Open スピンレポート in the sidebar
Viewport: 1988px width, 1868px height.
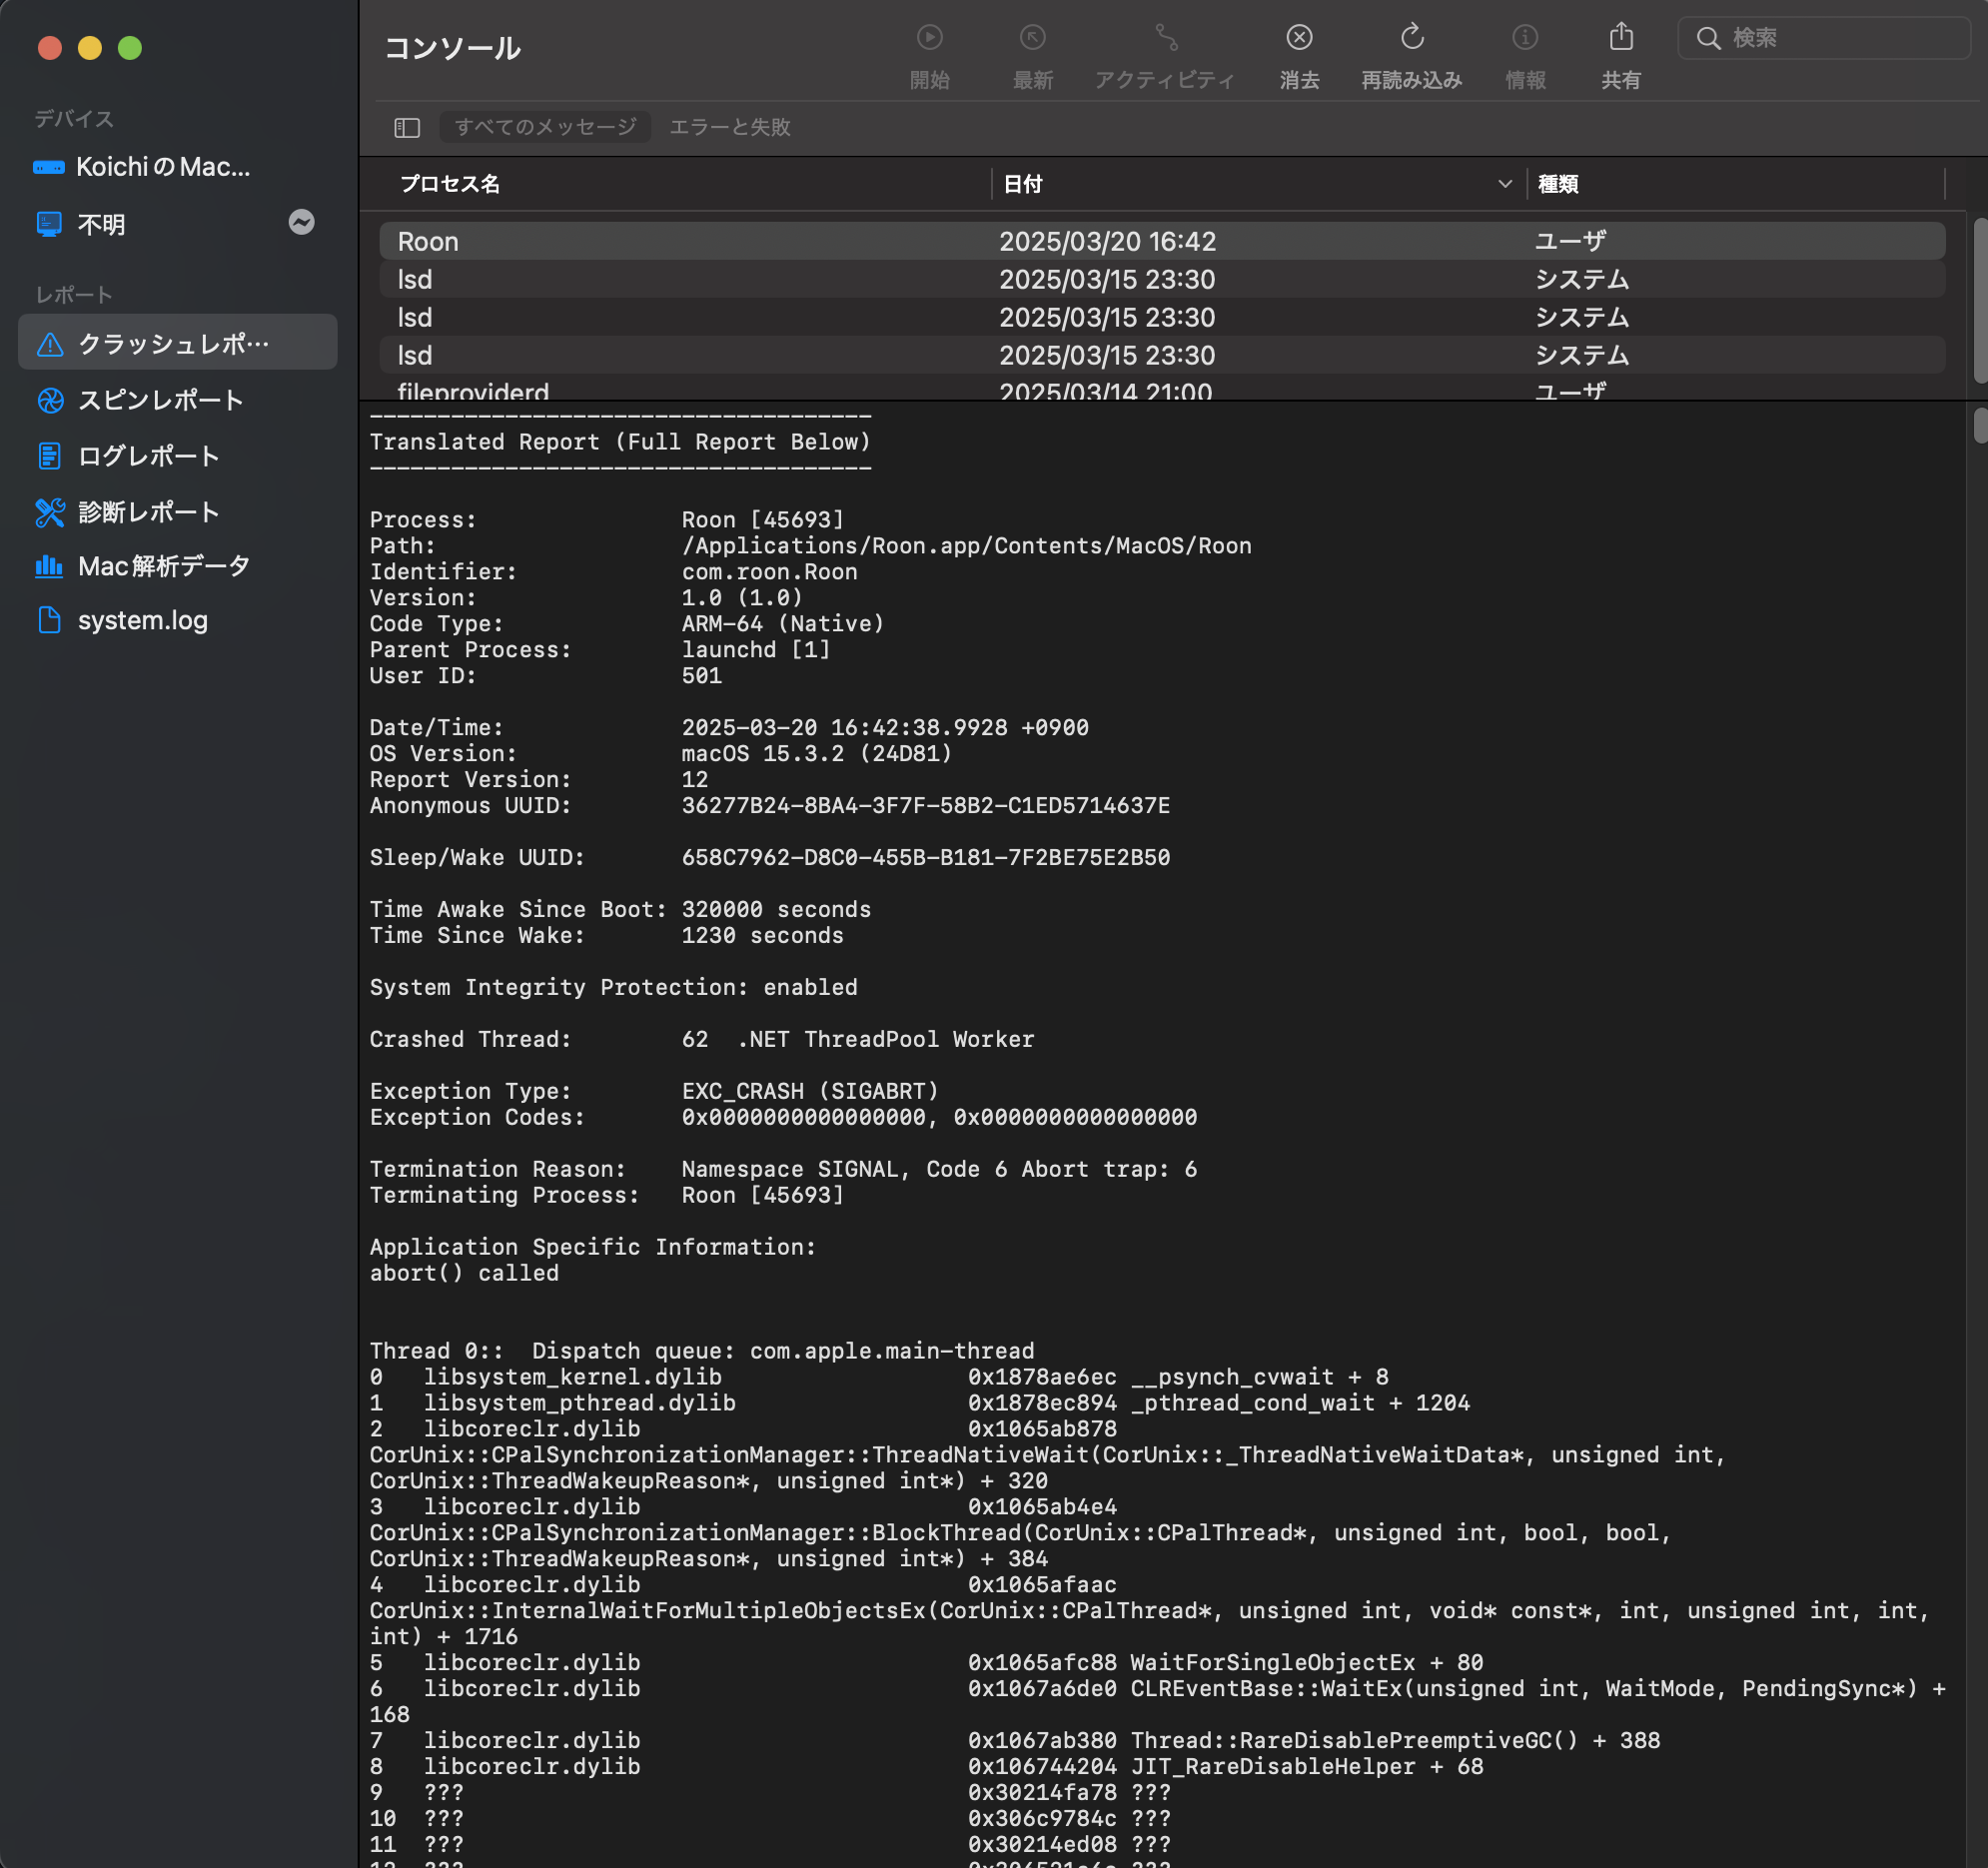tap(160, 400)
